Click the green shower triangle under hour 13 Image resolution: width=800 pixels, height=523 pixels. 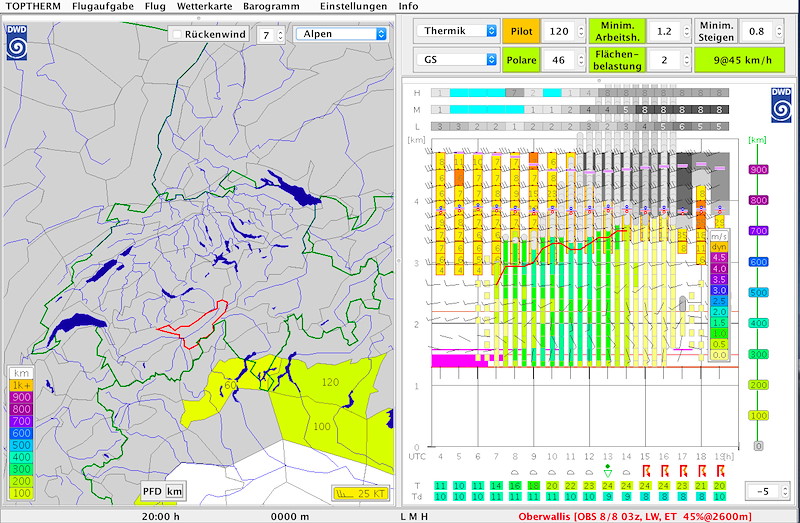tap(607, 471)
